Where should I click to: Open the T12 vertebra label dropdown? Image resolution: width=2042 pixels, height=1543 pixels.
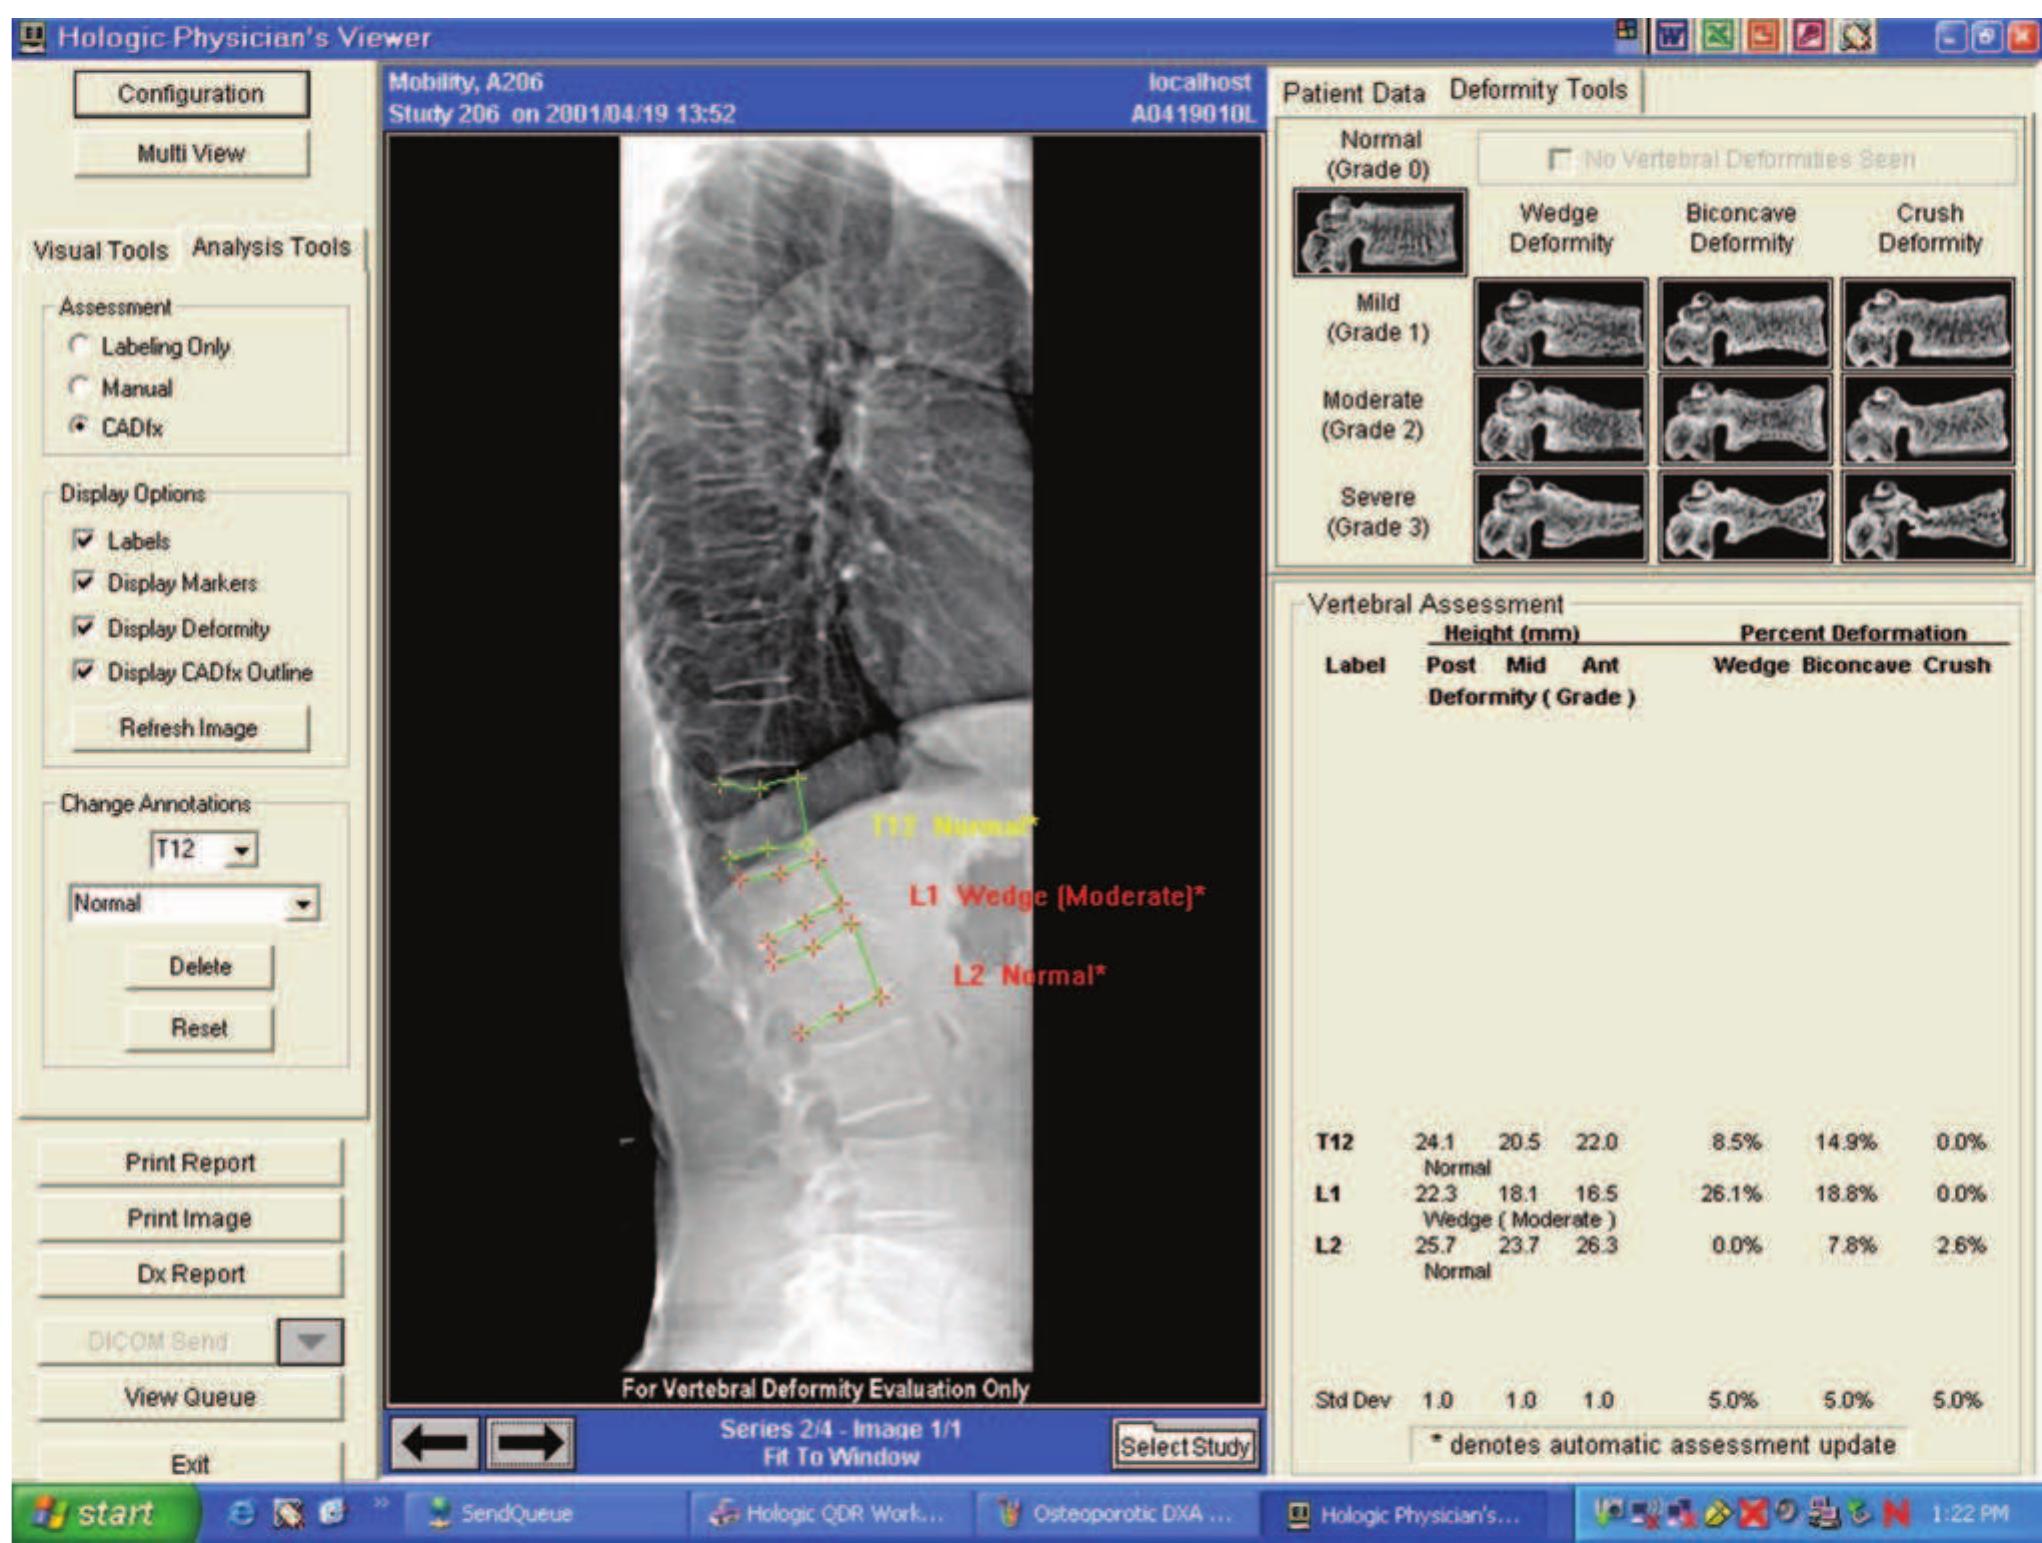(241, 851)
